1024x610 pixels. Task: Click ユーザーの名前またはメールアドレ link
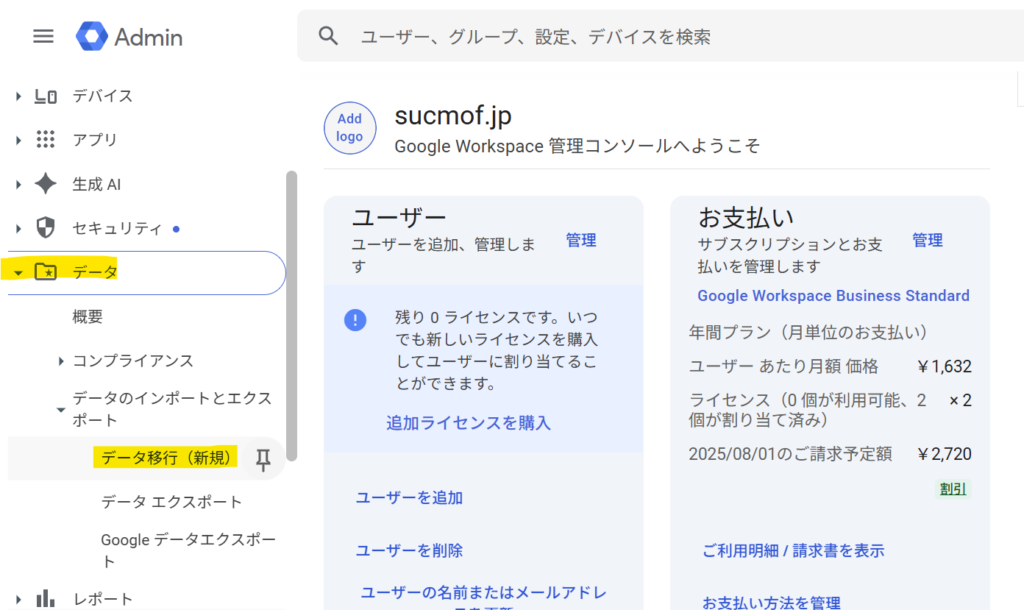483,593
